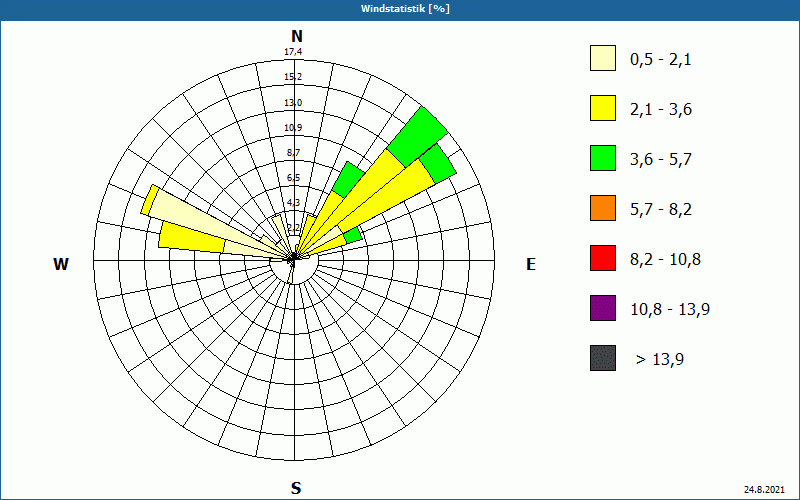Click the legend label '3,6 - 5,7'
Screen dimensions: 800x500
pos(661,160)
